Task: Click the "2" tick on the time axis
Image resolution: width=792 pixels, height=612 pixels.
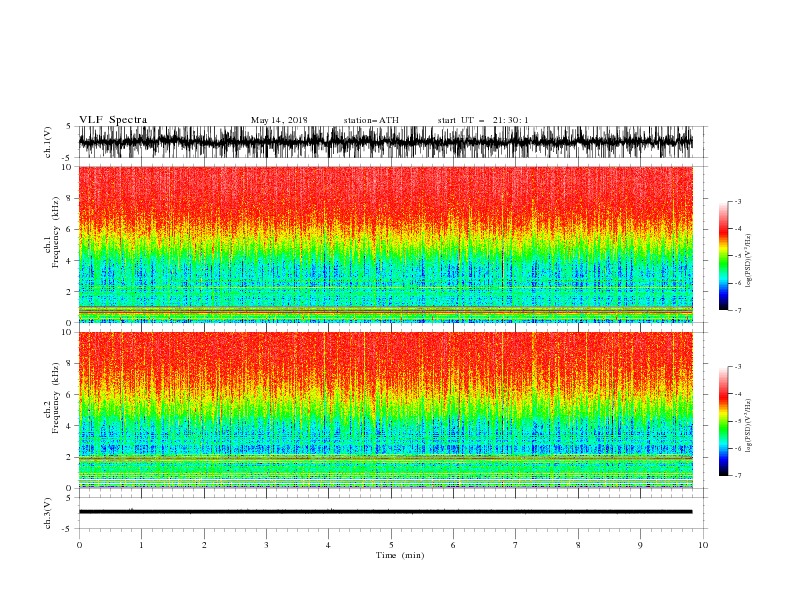Action: coord(204,545)
